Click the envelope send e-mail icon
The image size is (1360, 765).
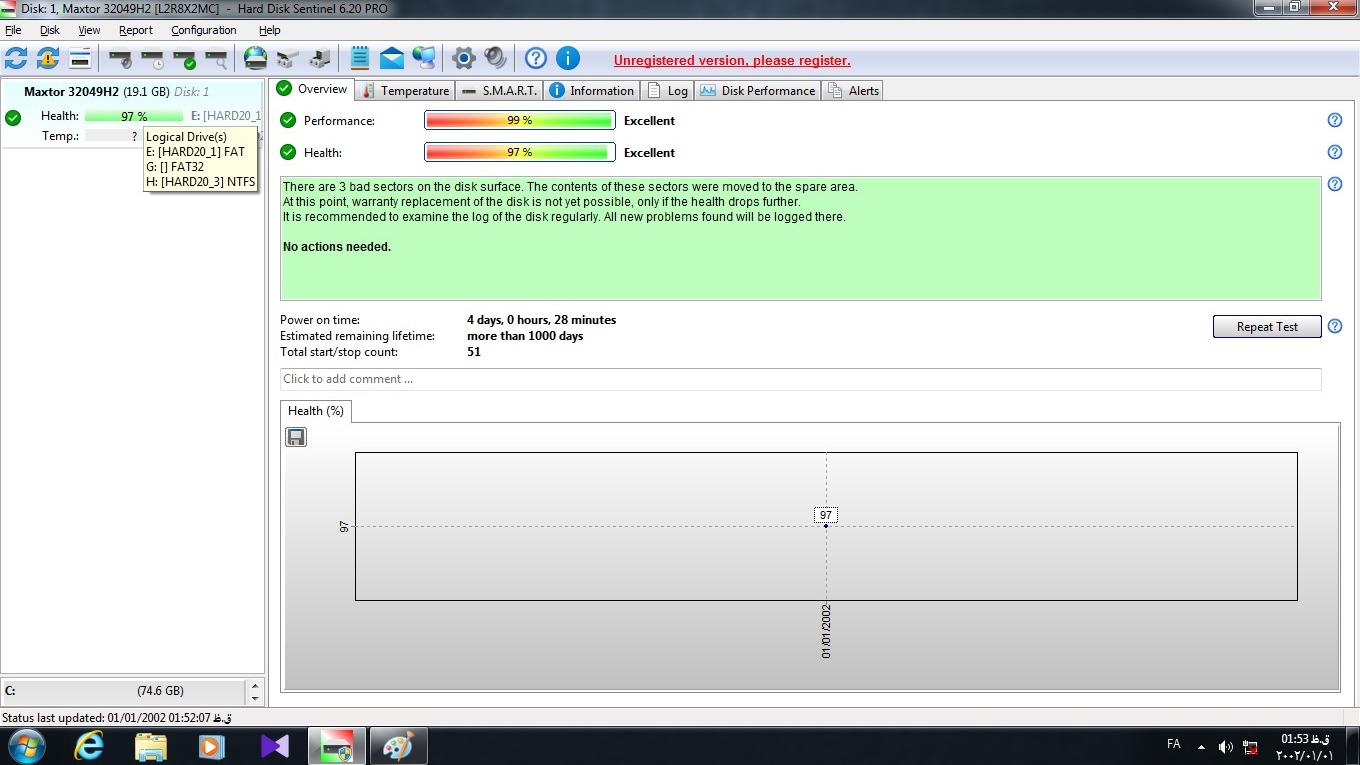[392, 59]
